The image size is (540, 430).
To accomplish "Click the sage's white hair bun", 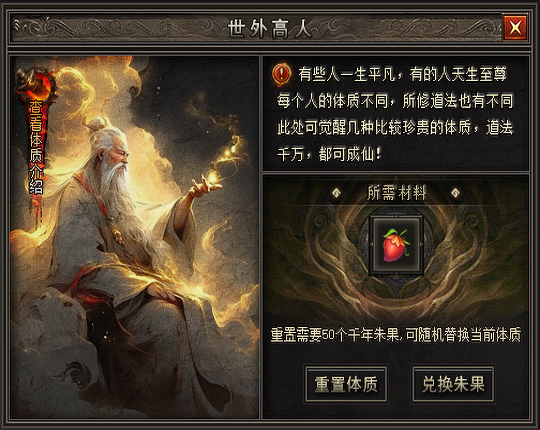I will pos(97,122).
